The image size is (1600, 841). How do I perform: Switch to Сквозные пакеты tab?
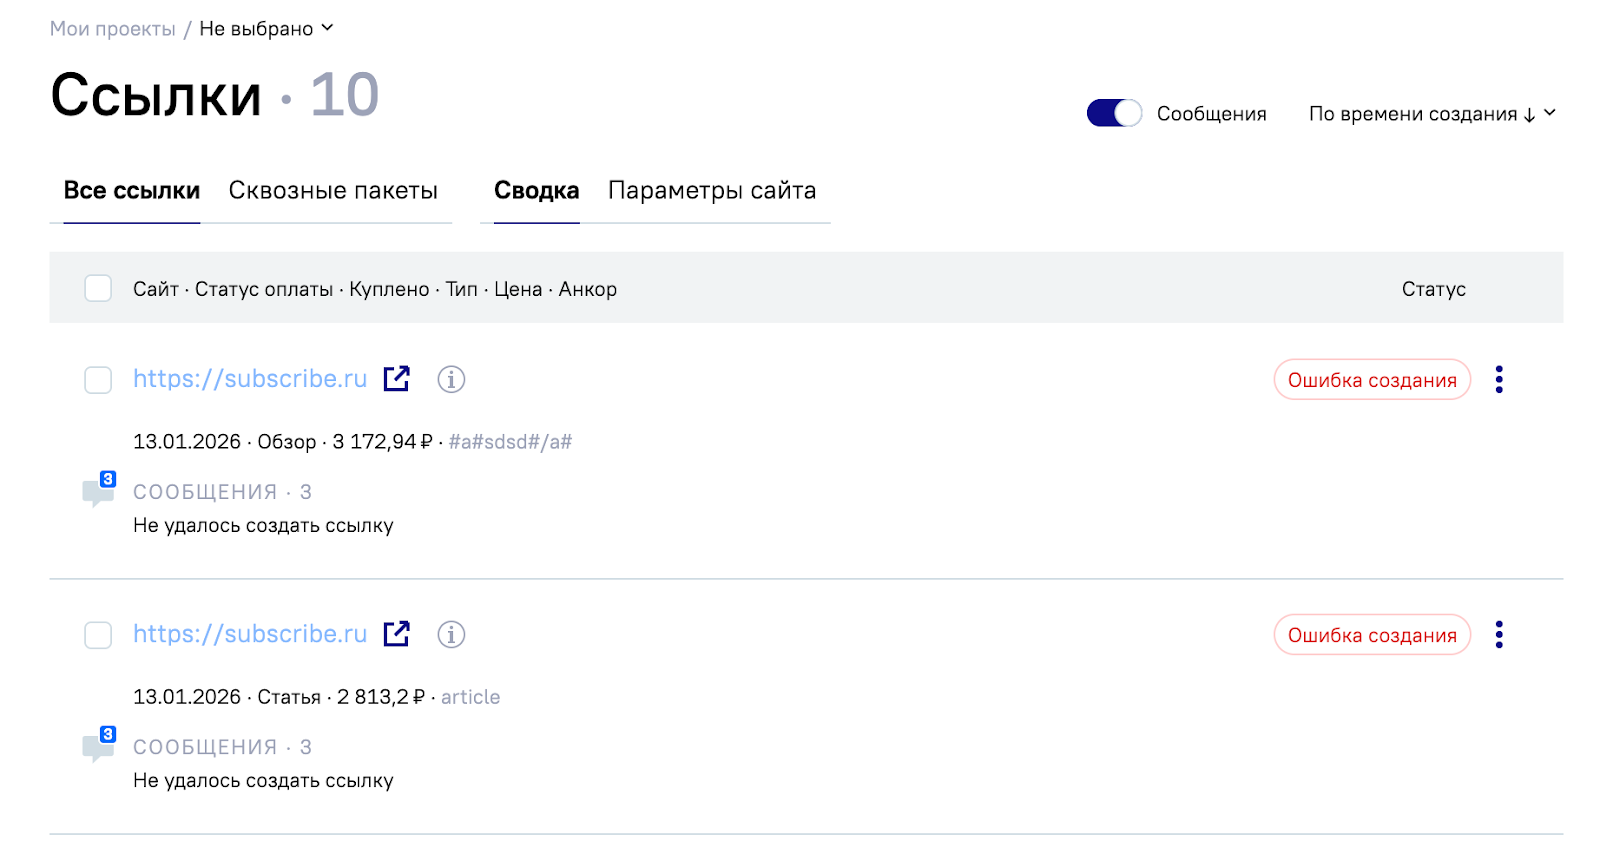[x=333, y=190]
